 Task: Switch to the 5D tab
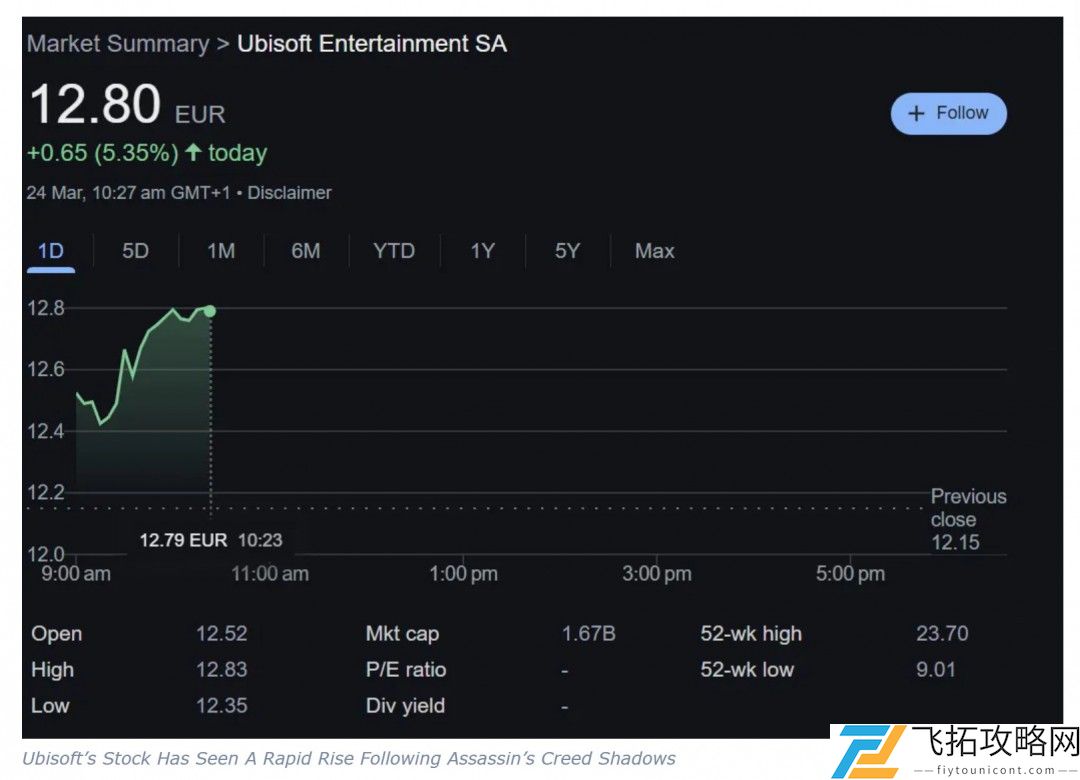[136, 251]
